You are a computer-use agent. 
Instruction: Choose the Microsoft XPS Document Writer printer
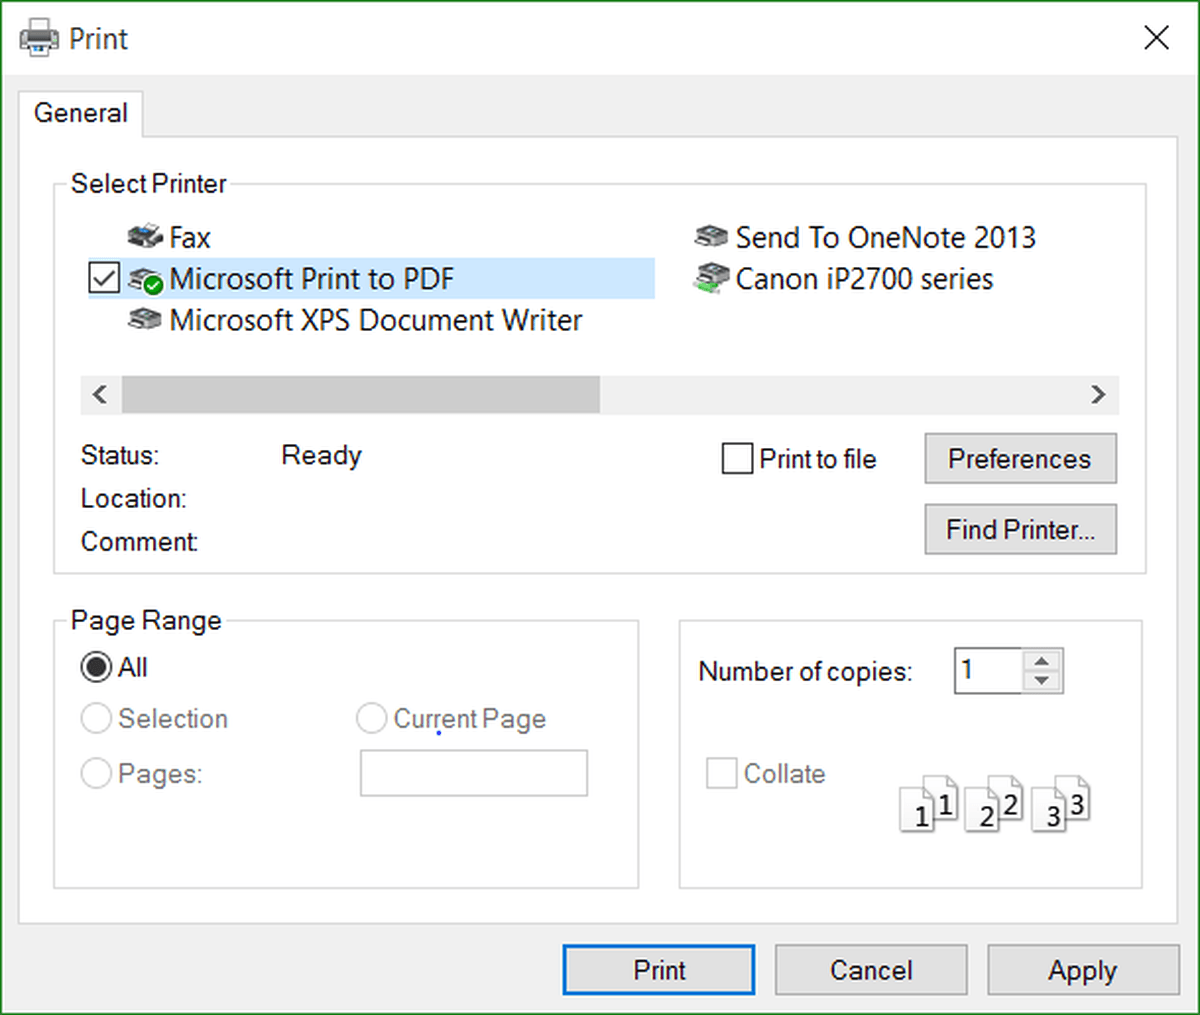(375, 320)
